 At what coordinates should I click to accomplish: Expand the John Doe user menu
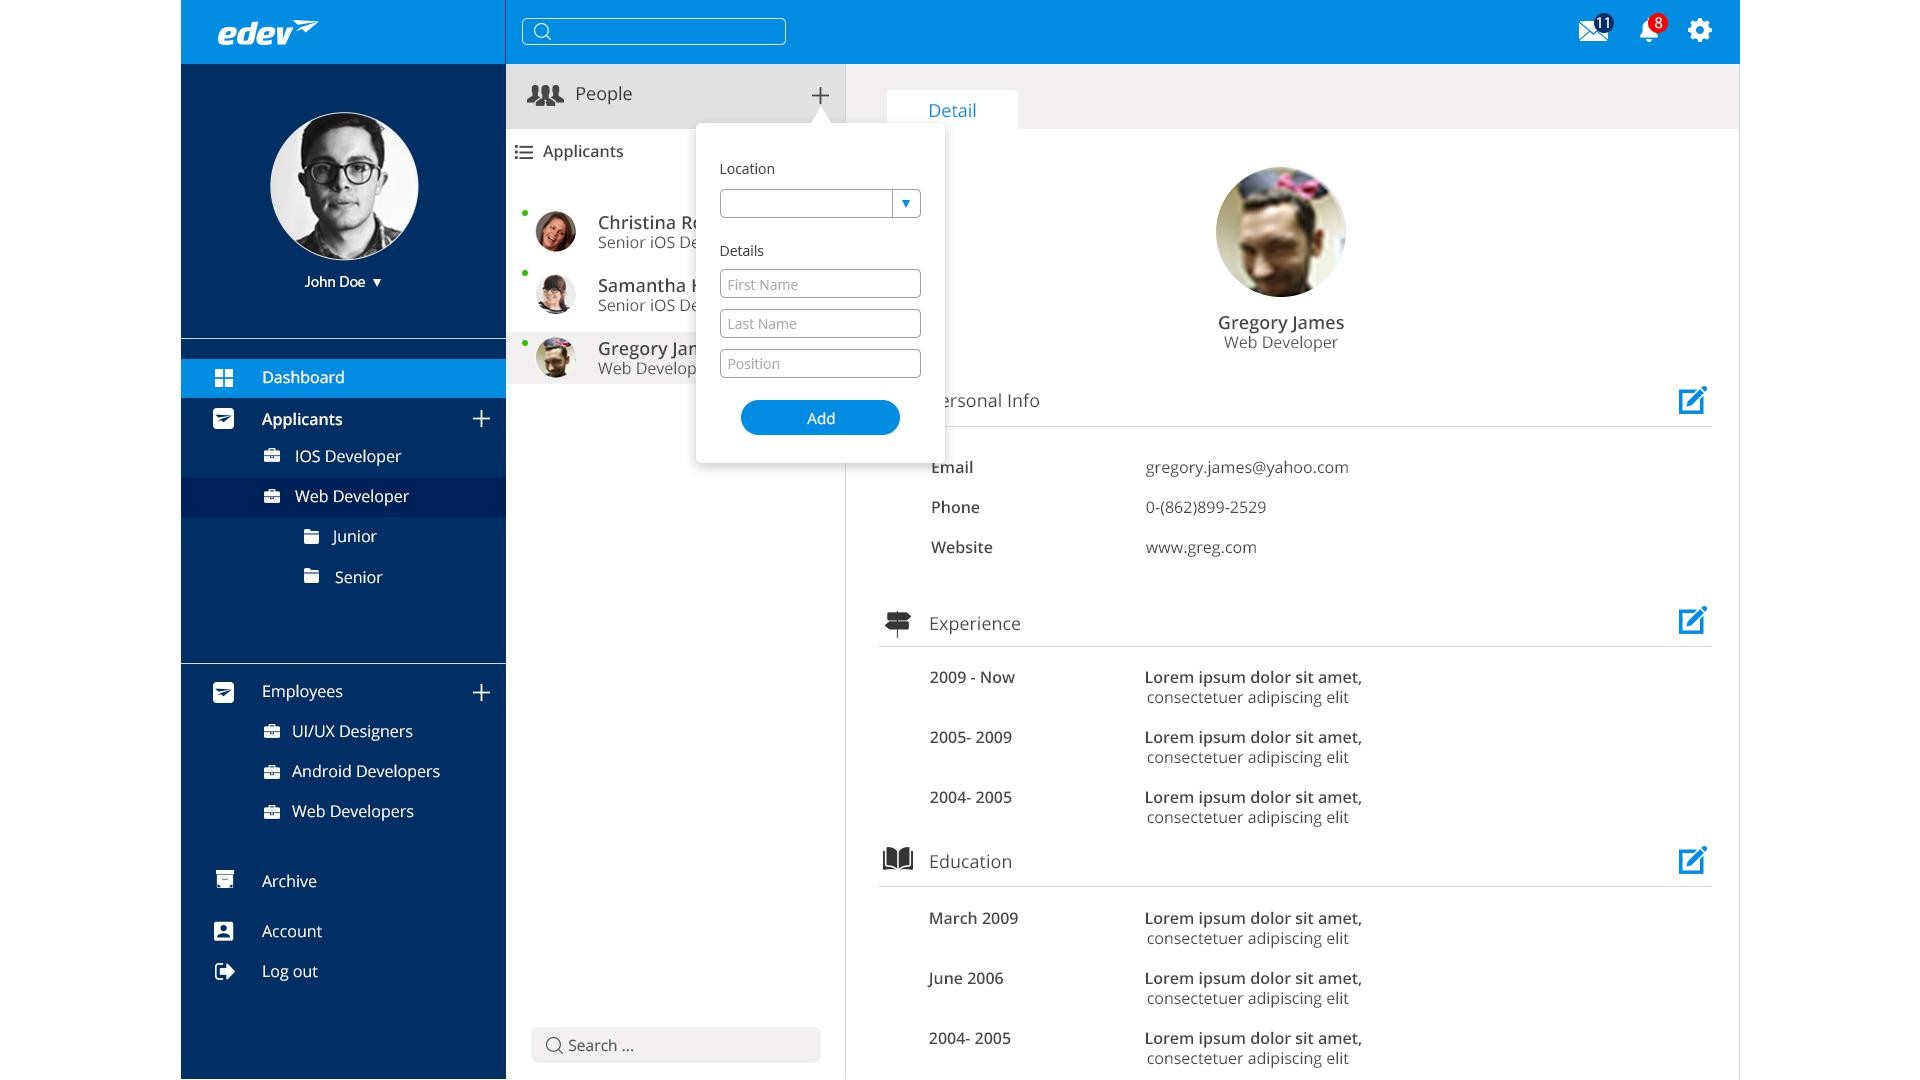(377, 283)
